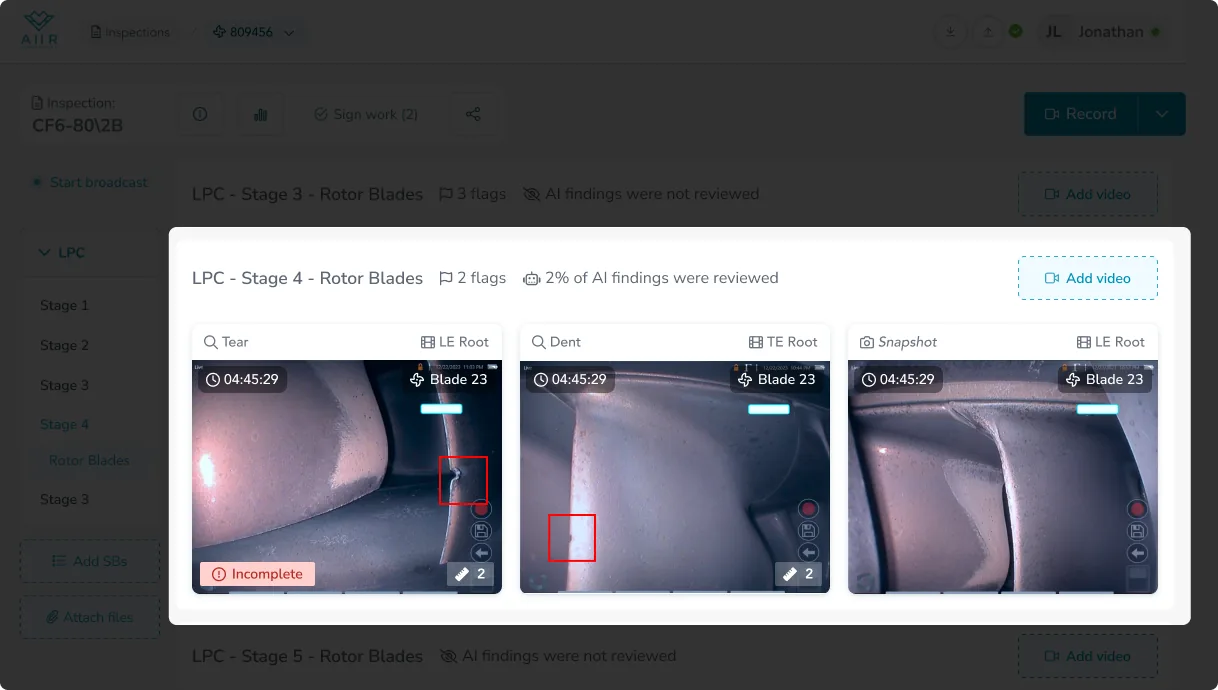This screenshot has height=690, width=1218.
Task: Click the Blade 23 tag on the Tear card
Action: coord(449,379)
